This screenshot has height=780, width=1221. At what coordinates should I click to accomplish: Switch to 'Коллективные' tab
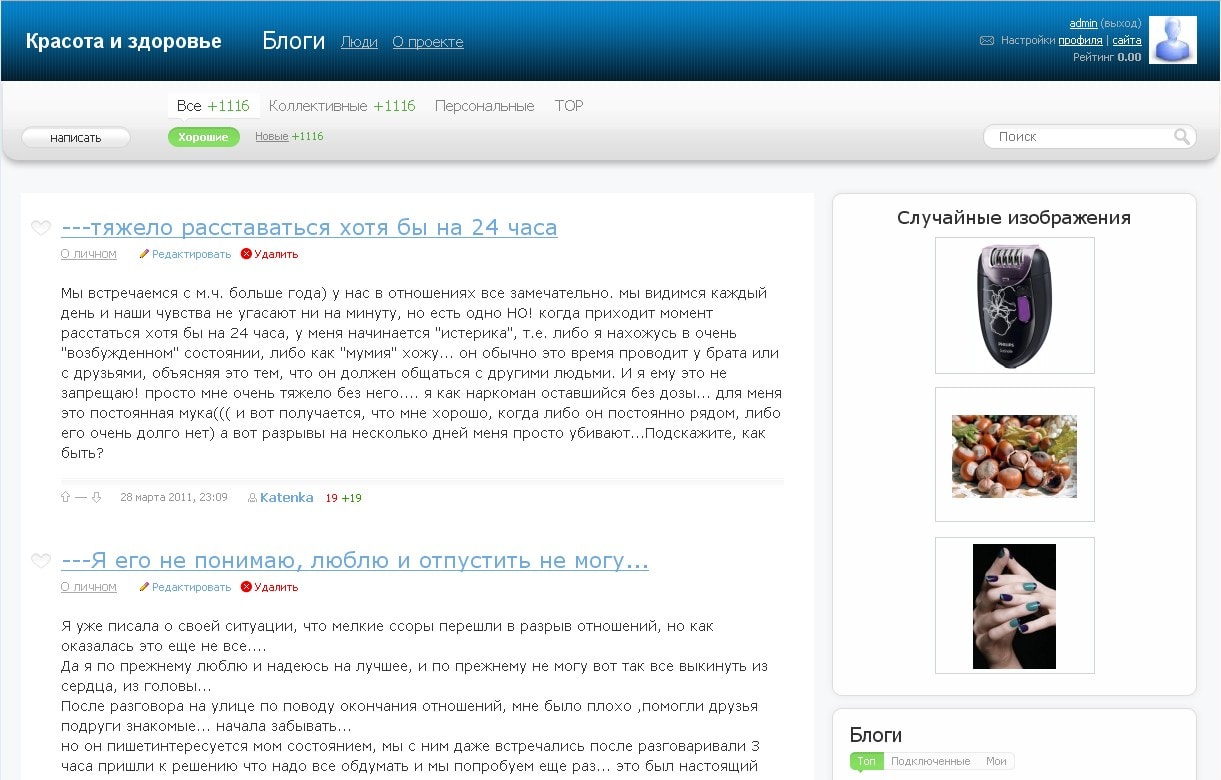pyautogui.click(x=342, y=106)
